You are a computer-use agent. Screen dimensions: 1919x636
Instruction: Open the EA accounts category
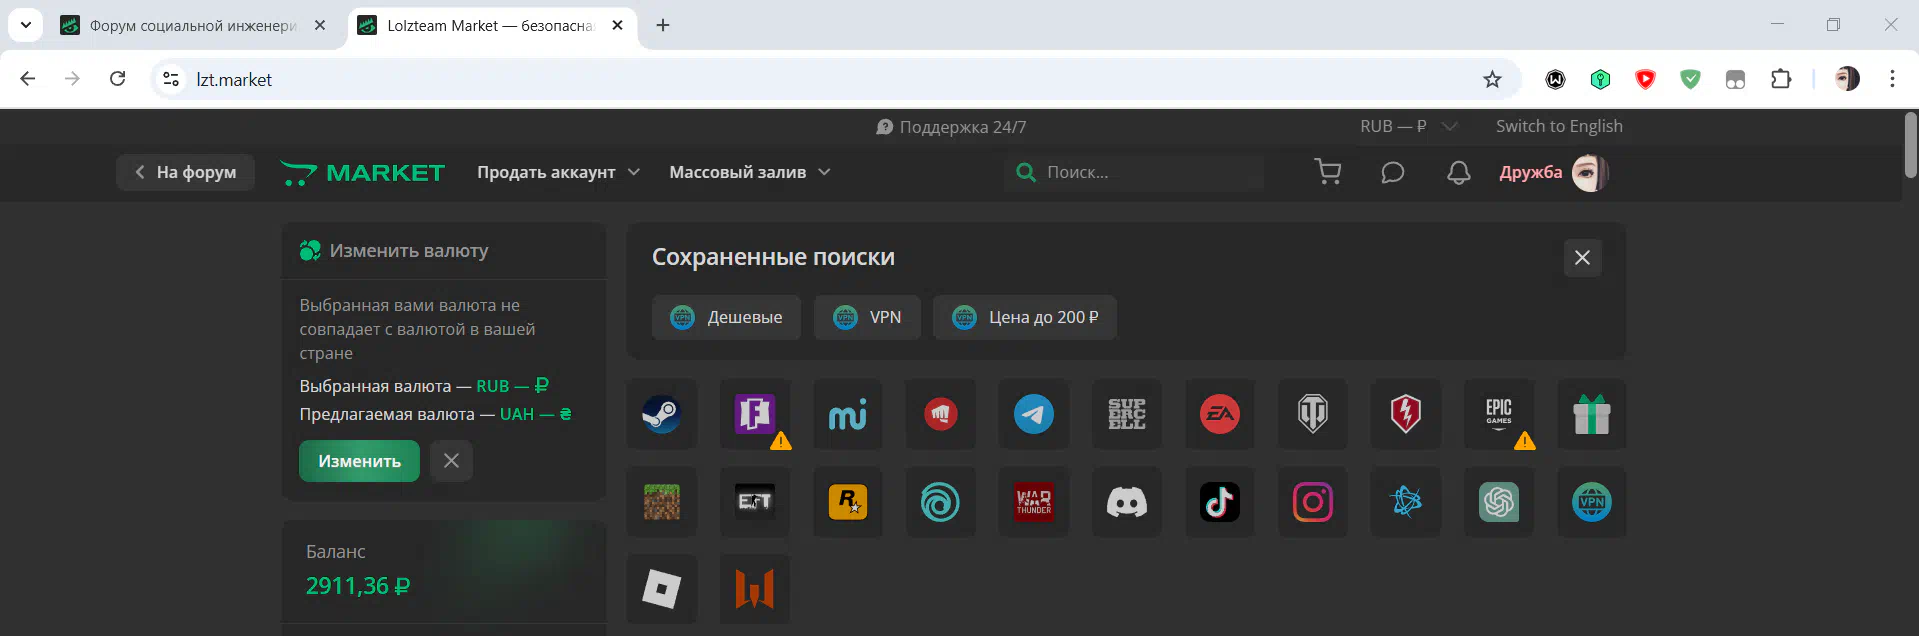1220,414
